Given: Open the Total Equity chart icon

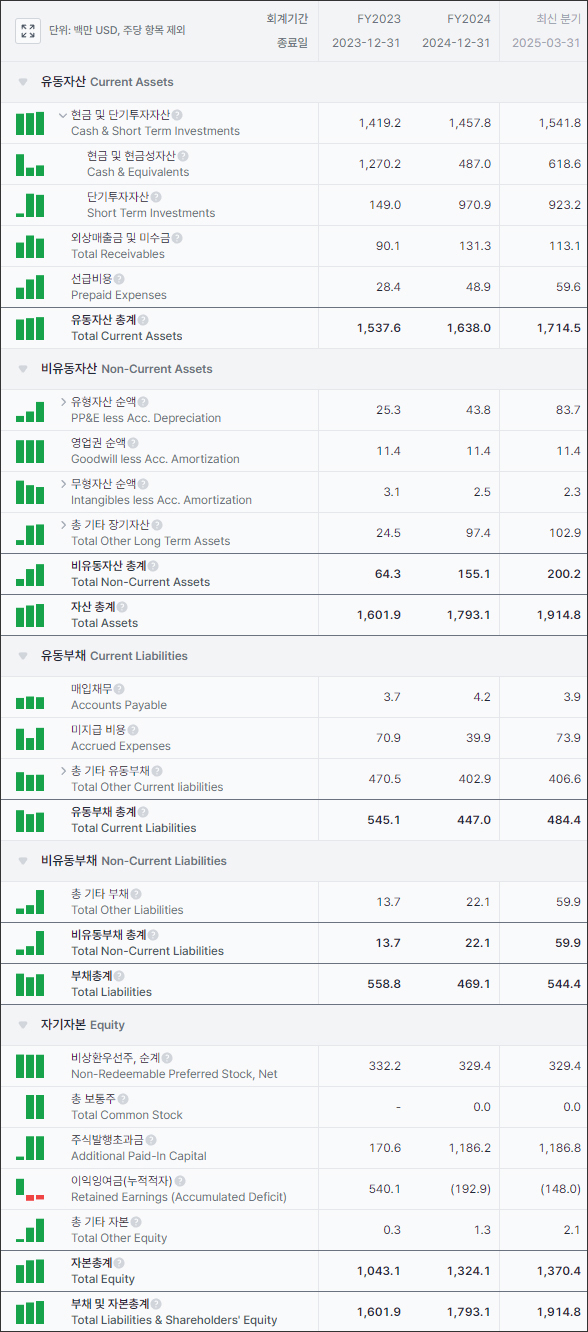Looking at the screenshot, I should point(30,1271).
